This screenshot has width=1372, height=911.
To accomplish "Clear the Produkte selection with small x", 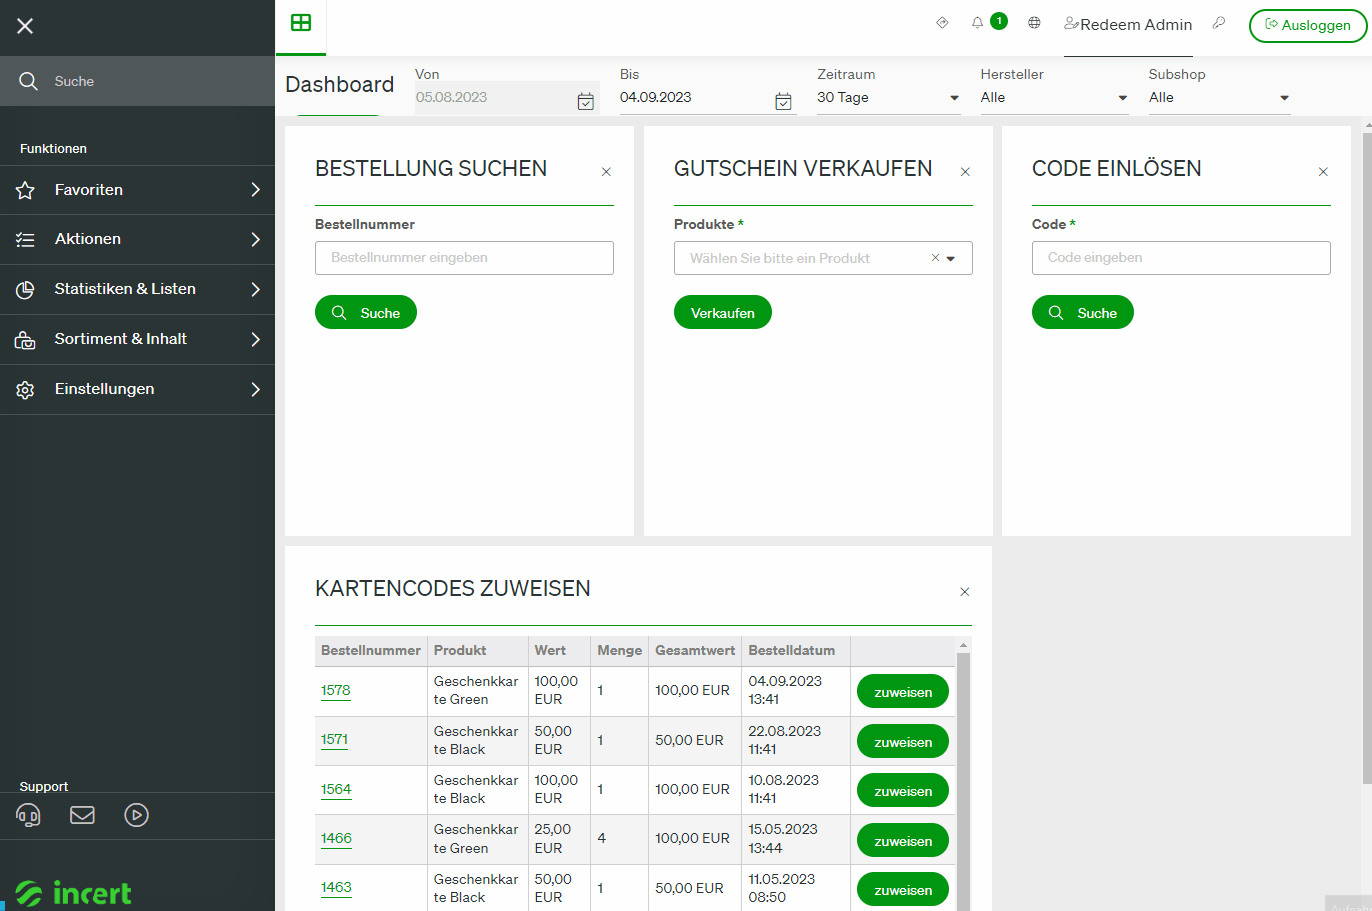I will coord(935,258).
